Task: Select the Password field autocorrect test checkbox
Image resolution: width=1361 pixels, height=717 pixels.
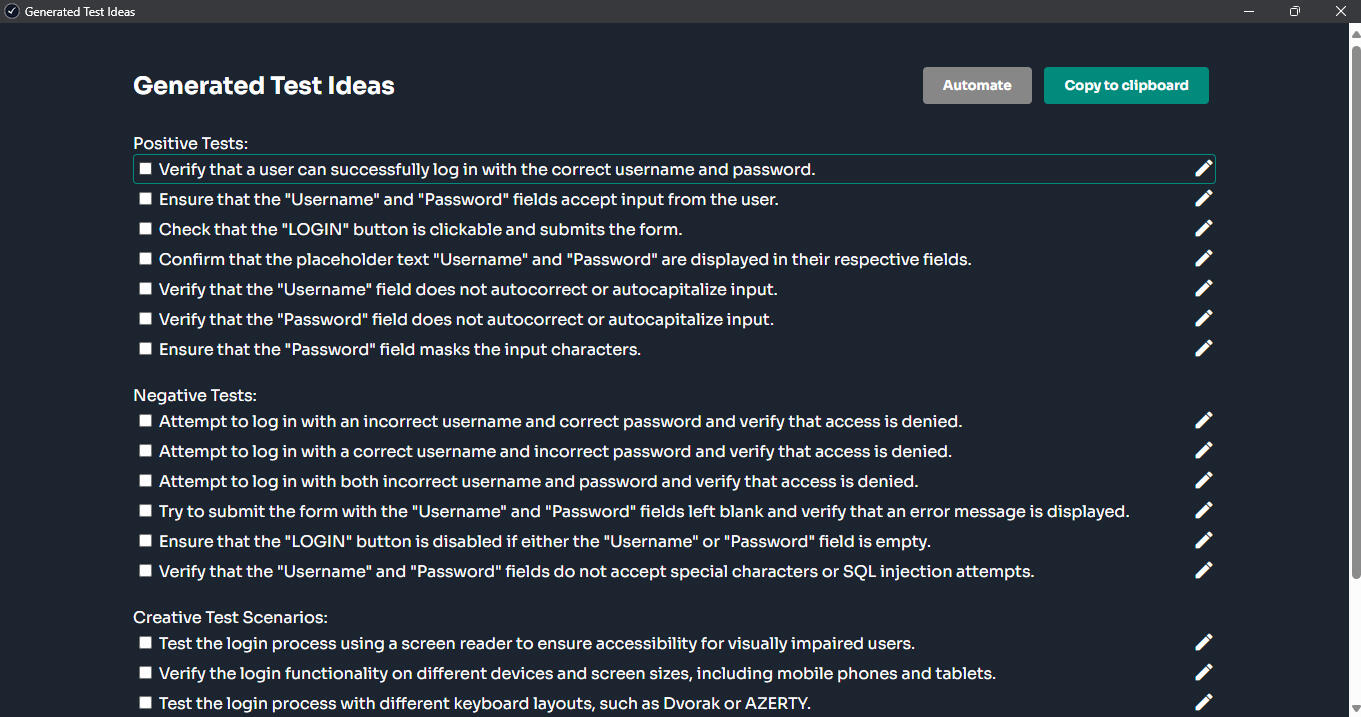Action: pyautogui.click(x=146, y=319)
